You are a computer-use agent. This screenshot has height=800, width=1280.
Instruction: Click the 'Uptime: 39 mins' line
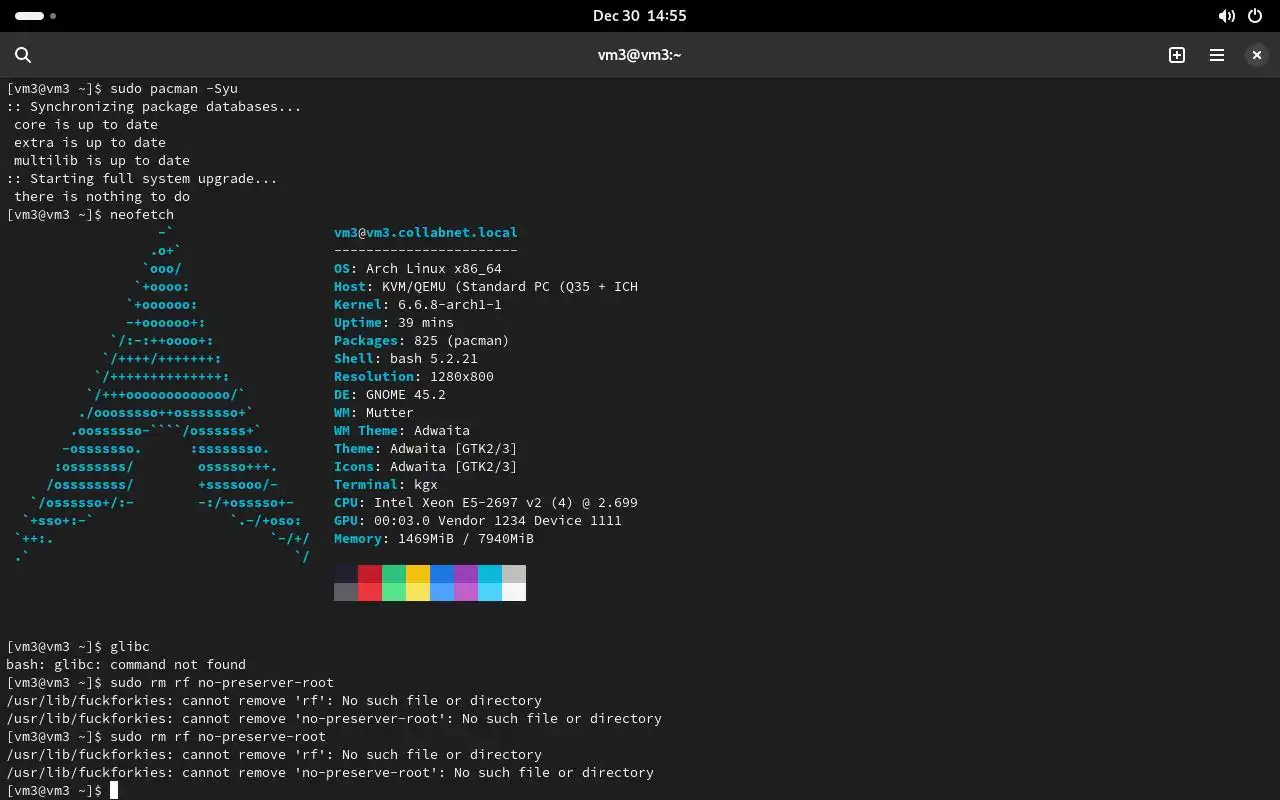pyautogui.click(x=394, y=323)
